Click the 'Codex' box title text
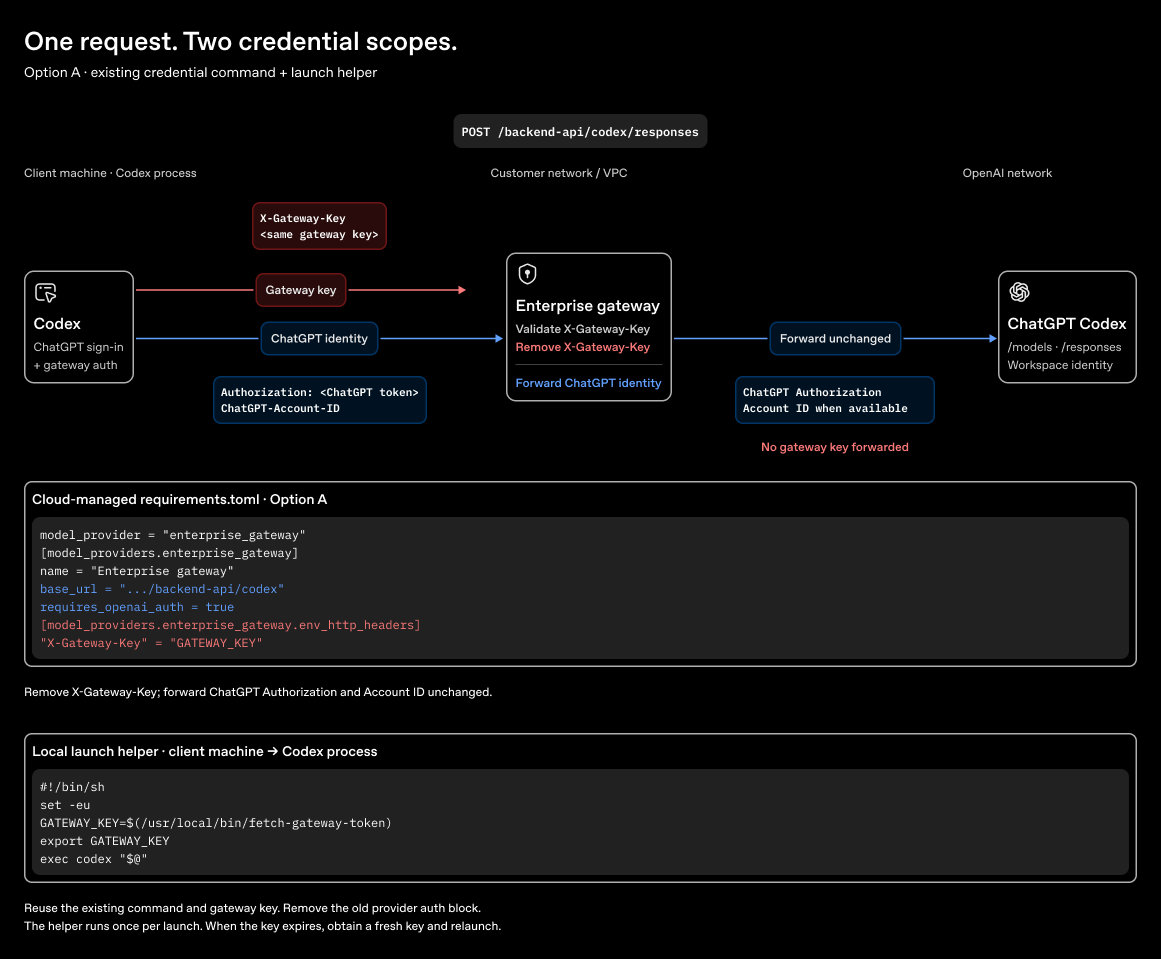Image resolution: width=1161 pixels, height=959 pixels. tap(57, 324)
